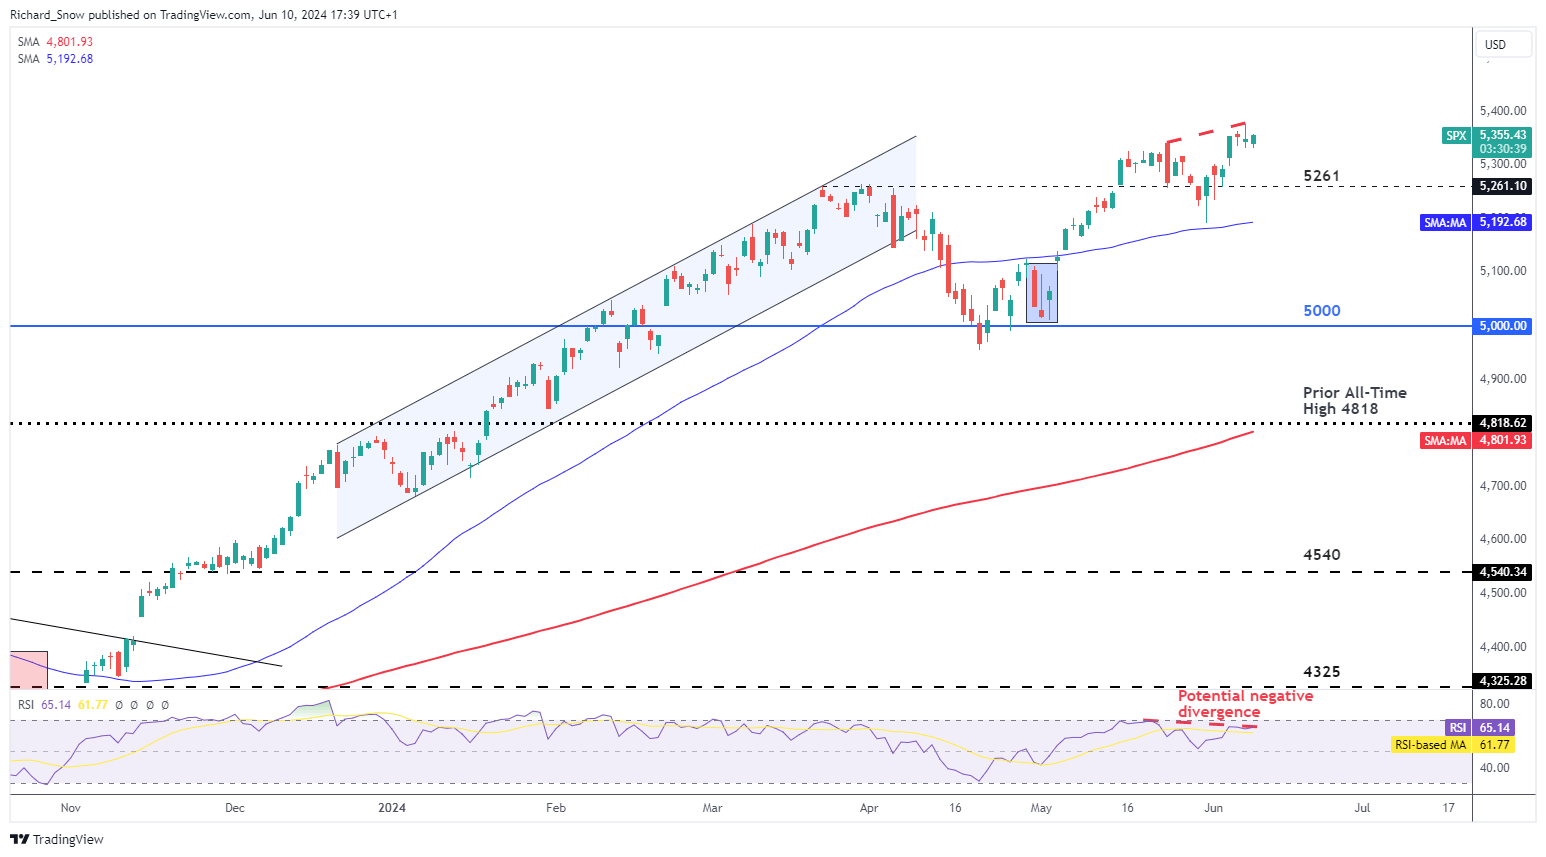The height and width of the screenshot is (857, 1546).
Task: Click the May label on the time axis
Action: click(1041, 808)
